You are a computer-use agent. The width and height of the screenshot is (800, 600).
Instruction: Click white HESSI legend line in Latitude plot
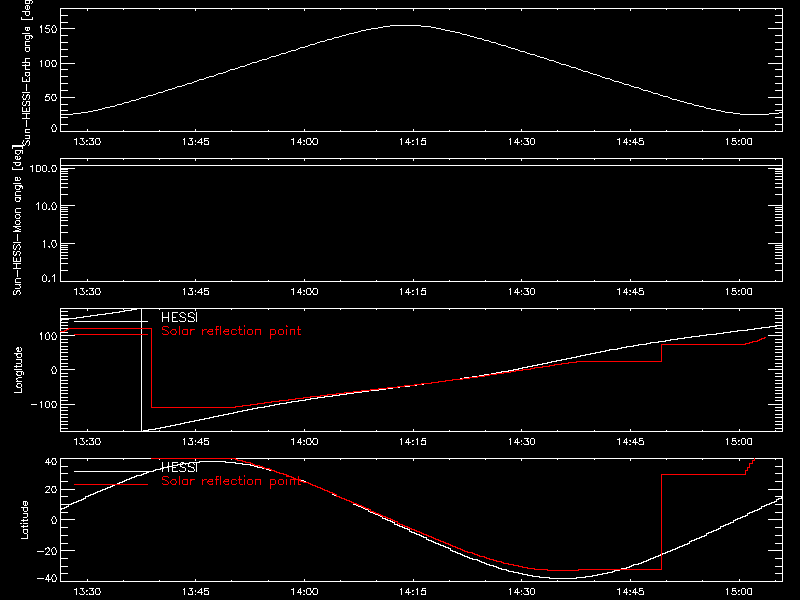point(111,471)
